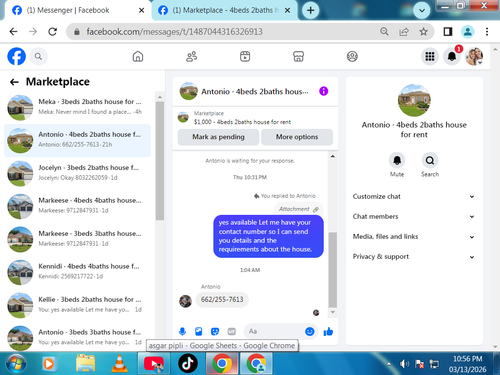Viewport: 500px width, 375px height.
Task: Close the Messenger | Facebook tab
Action: pyautogui.click(x=141, y=10)
